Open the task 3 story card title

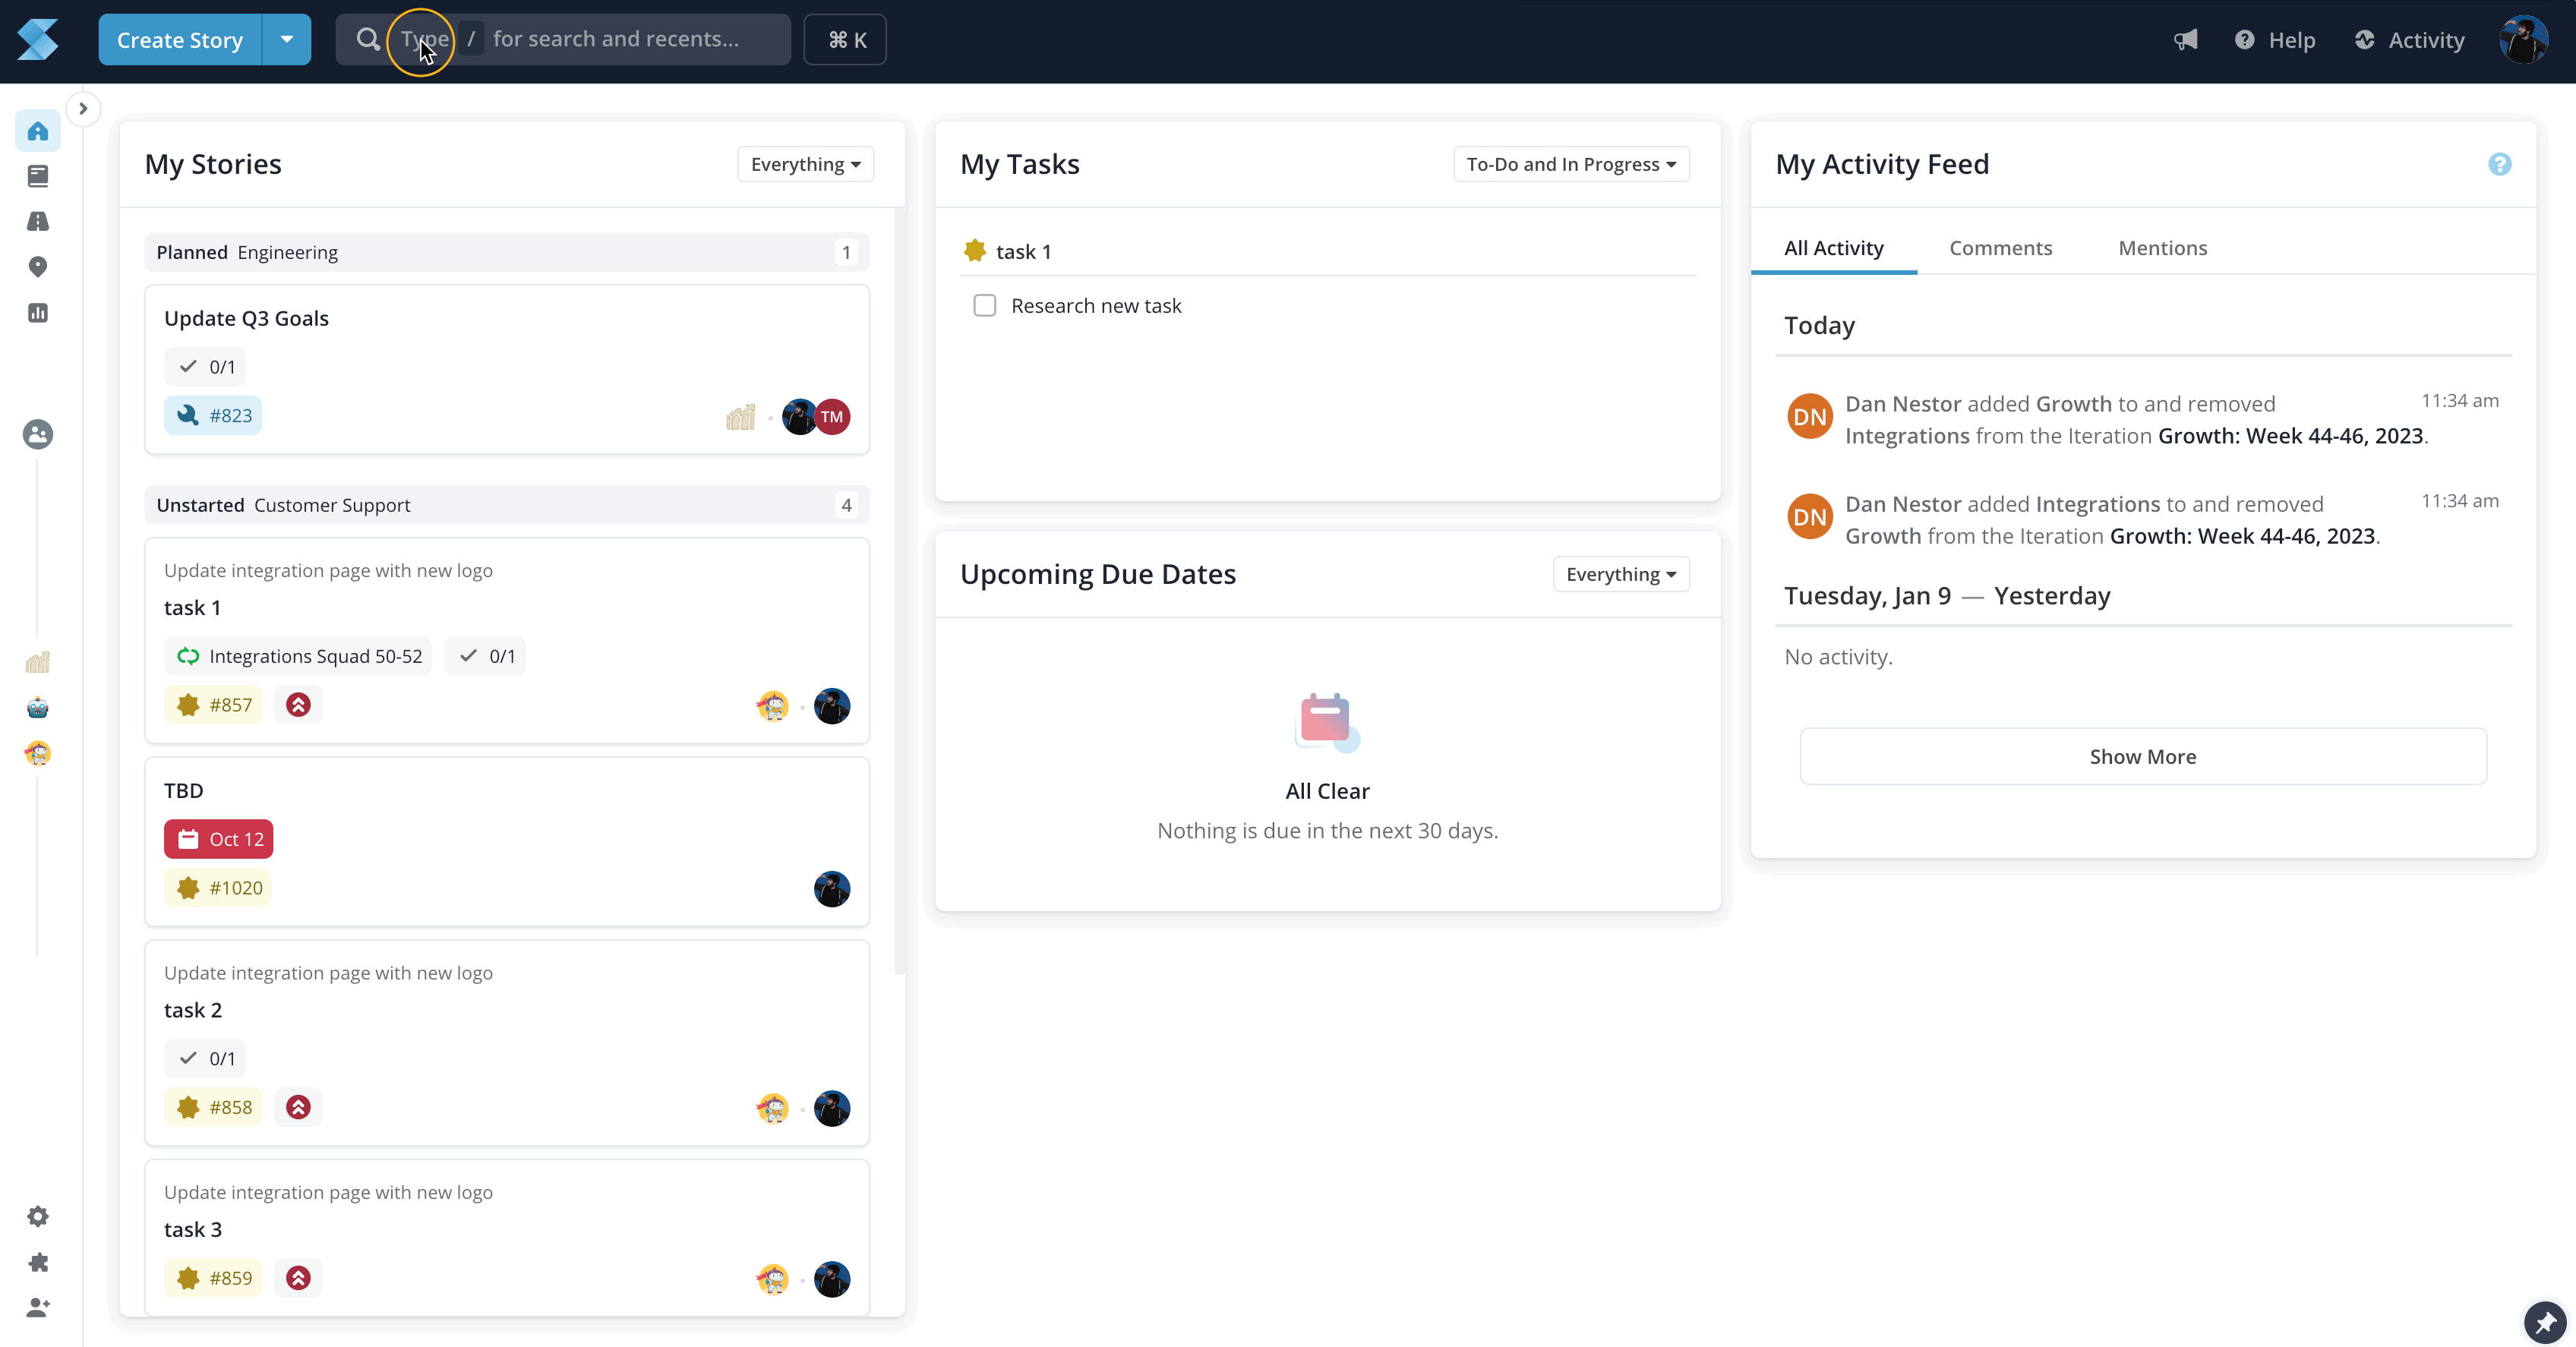click(x=193, y=1229)
